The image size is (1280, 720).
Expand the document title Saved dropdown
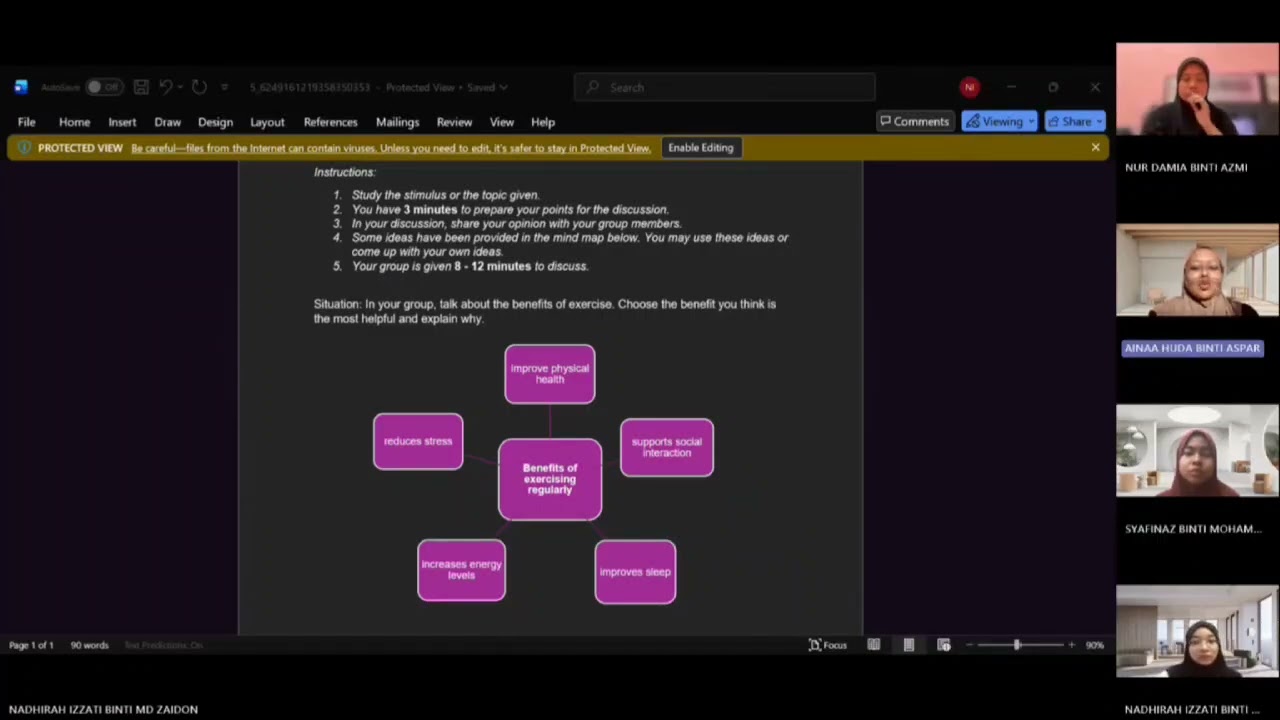[x=502, y=87]
